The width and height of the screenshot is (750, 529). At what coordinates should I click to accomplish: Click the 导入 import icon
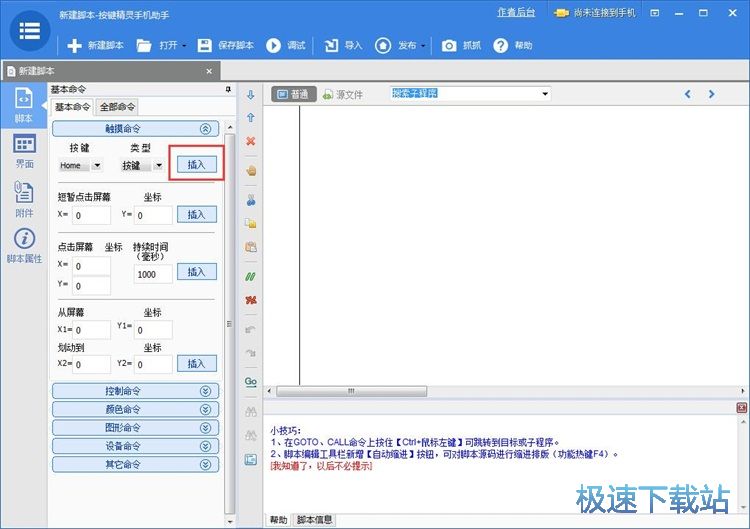[x=331, y=45]
